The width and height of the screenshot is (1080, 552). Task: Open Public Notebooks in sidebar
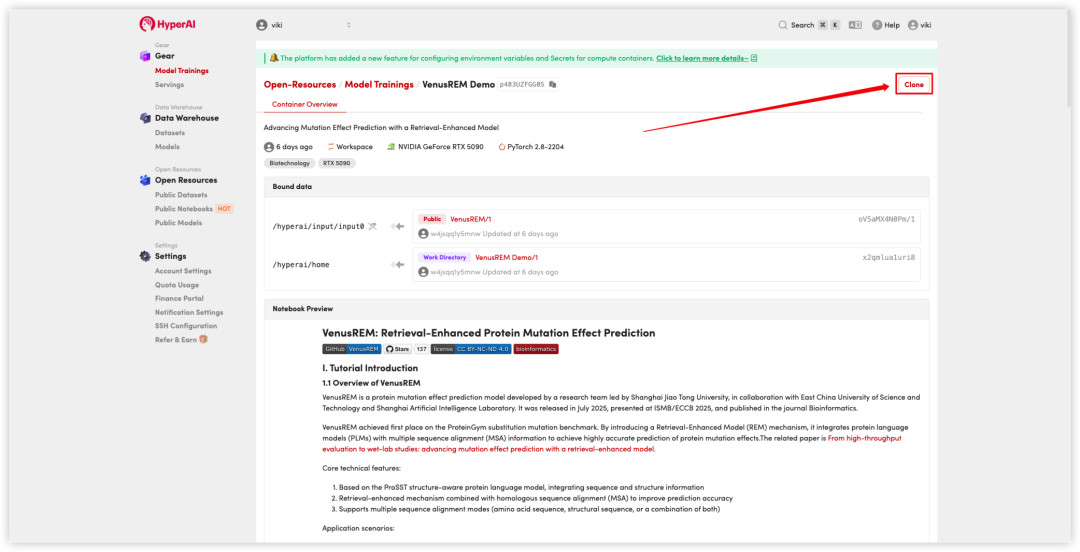coord(184,209)
